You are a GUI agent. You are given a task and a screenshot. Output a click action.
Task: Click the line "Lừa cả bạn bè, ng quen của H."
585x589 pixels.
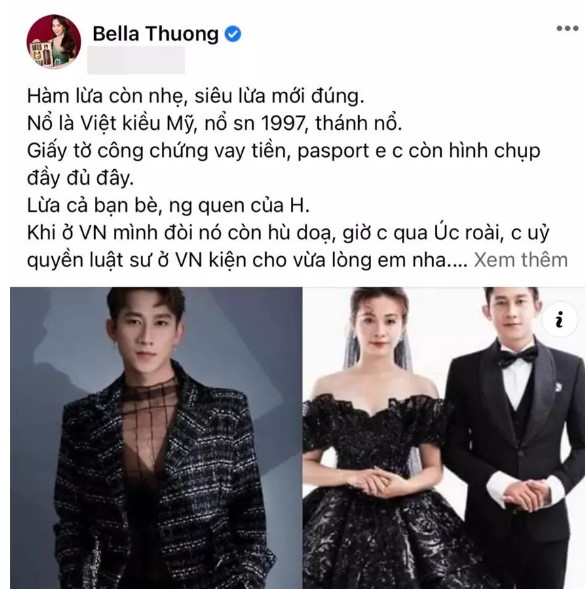[x=168, y=205]
